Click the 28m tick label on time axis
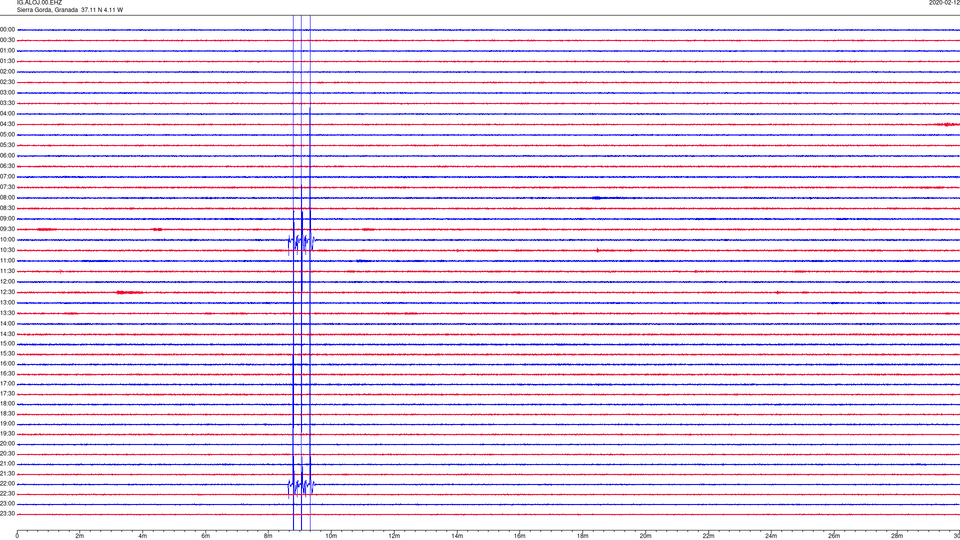The image size is (960, 540). 897,536
